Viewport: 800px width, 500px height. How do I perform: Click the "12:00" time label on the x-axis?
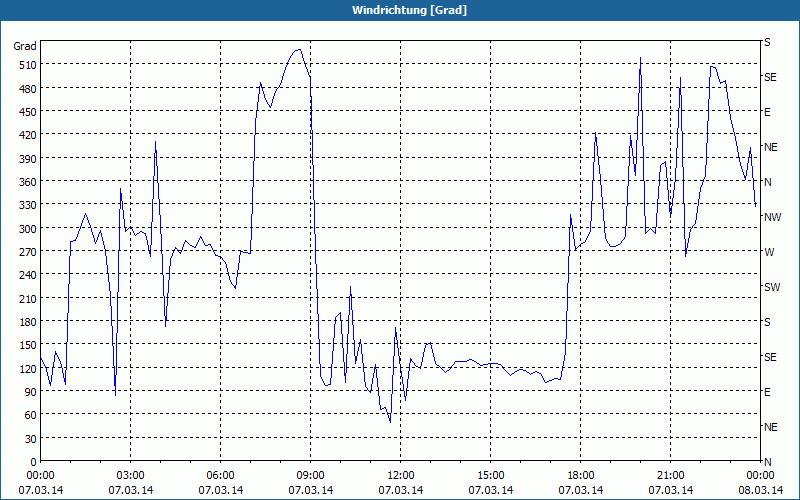point(401,476)
